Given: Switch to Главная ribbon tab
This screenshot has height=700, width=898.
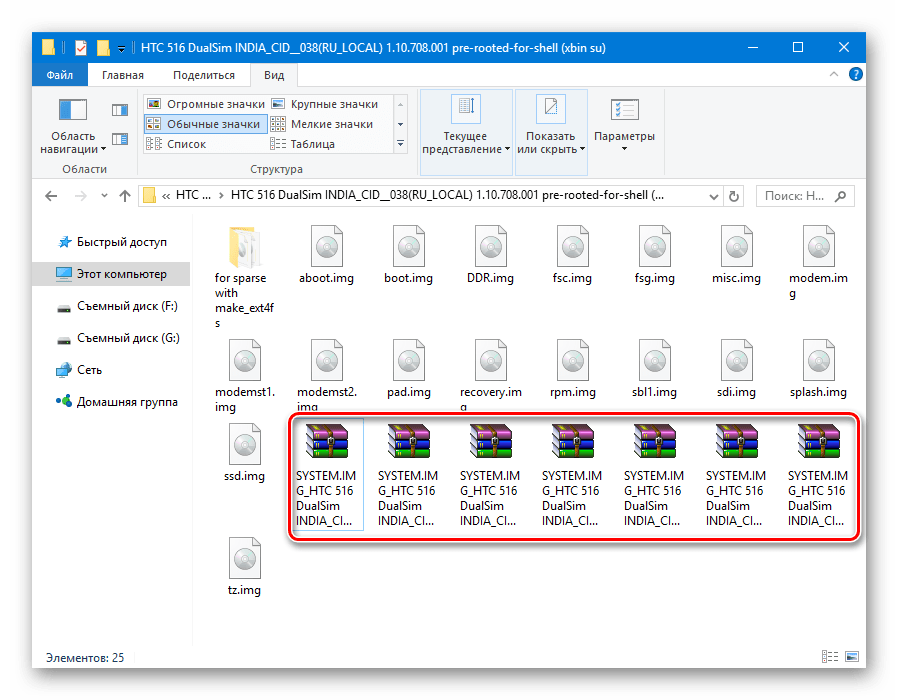Looking at the screenshot, I should pos(123,75).
